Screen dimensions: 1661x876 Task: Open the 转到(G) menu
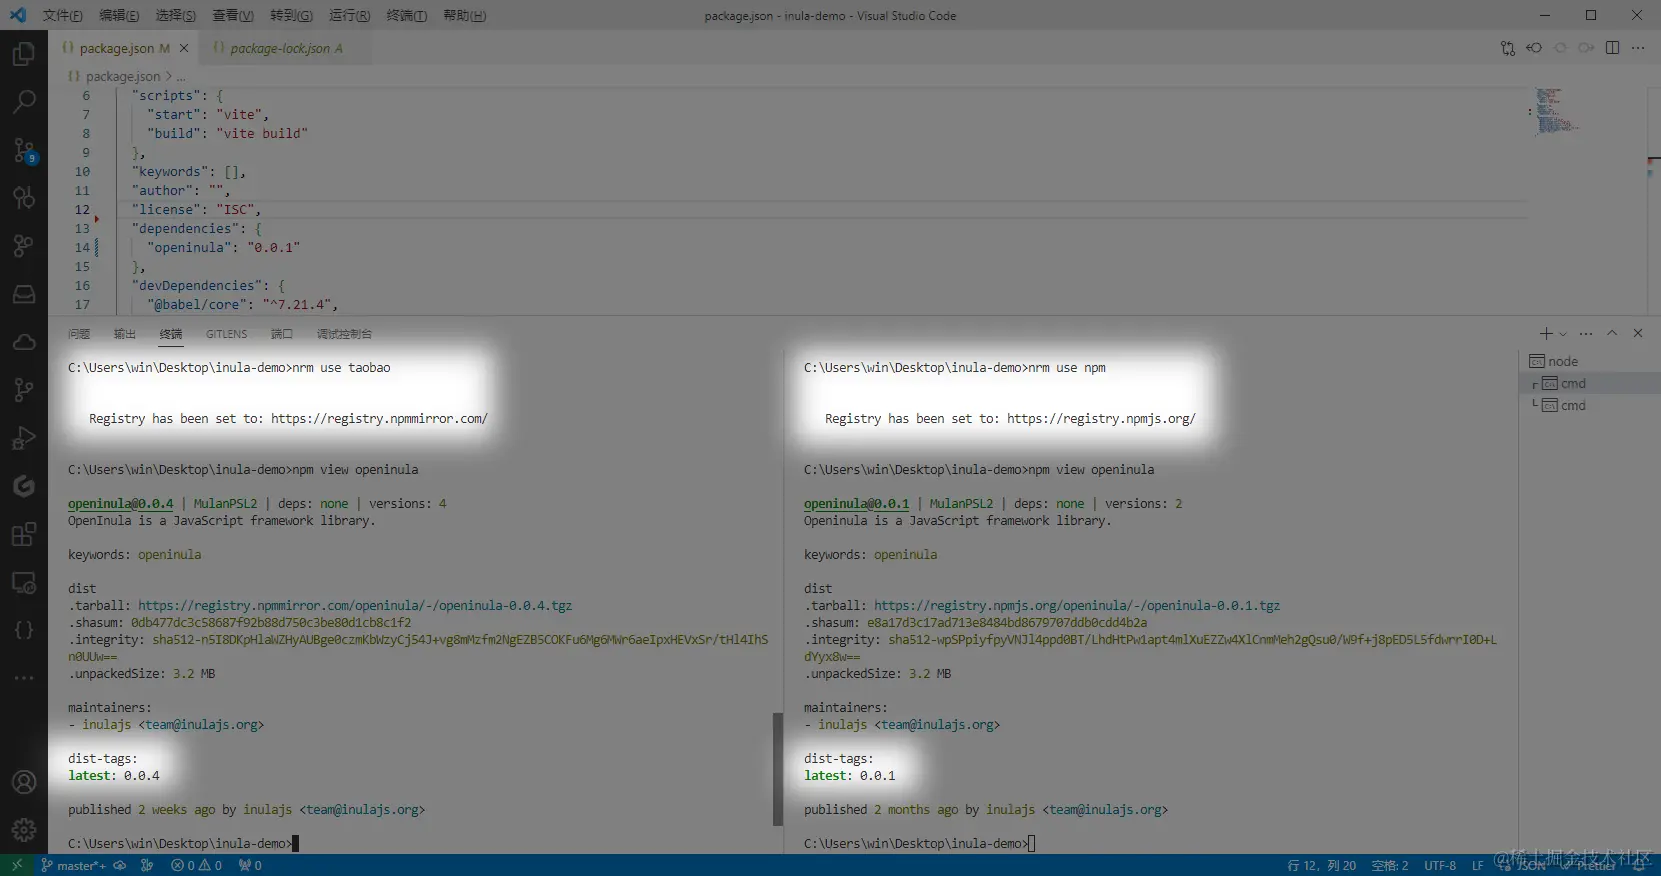tap(291, 15)
